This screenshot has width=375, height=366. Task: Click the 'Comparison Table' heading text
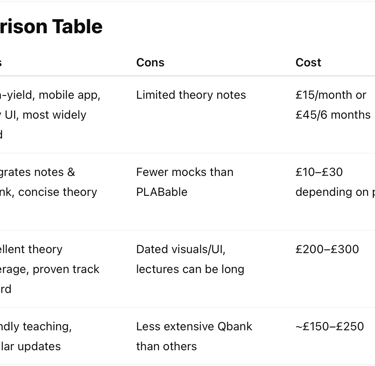point(51,26)
